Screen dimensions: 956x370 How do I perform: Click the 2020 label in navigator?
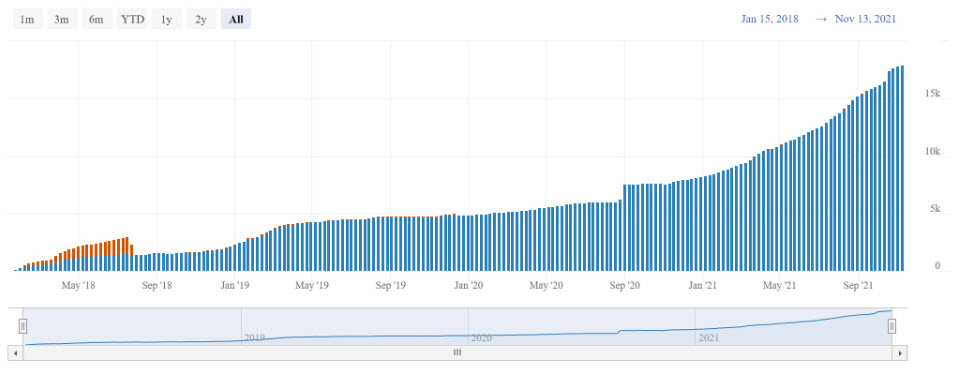click(481, 337)
